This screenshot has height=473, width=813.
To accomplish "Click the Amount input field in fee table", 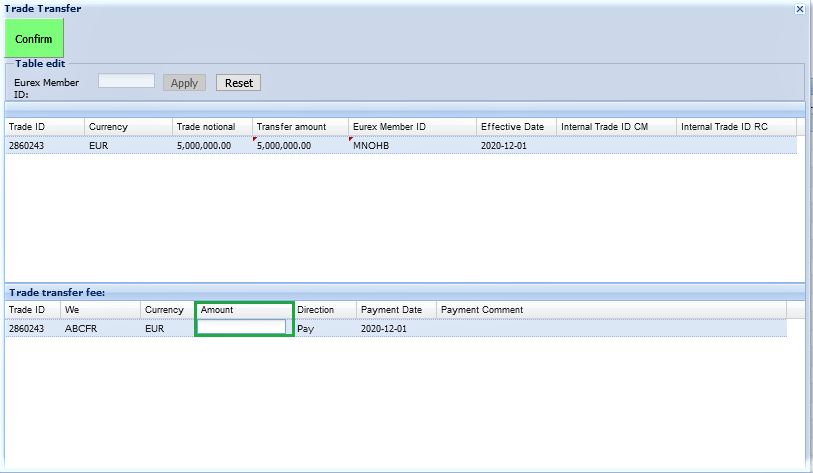I will point(243,327).
